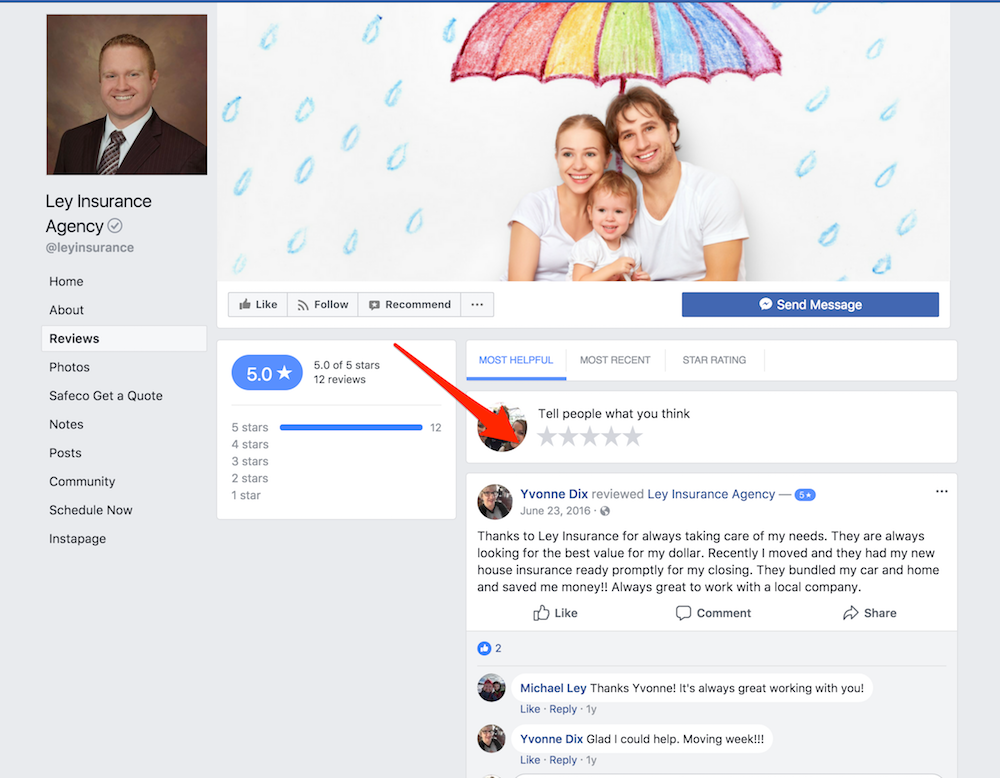Open Instapage in the sidebar
The height and width of the screenshot is (778, 1000).
(x=78, y=539)
